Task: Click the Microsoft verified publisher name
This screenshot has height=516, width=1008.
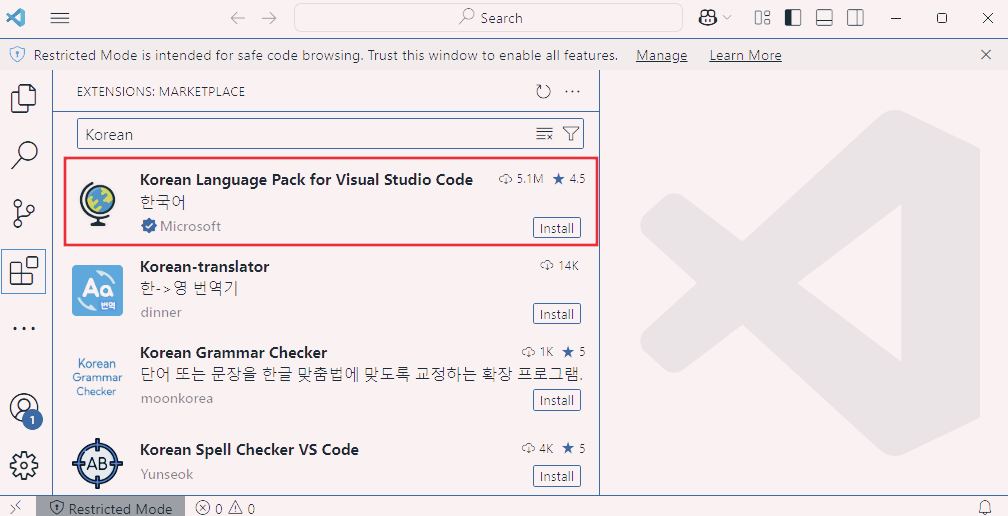Action: tap(190, 226)
